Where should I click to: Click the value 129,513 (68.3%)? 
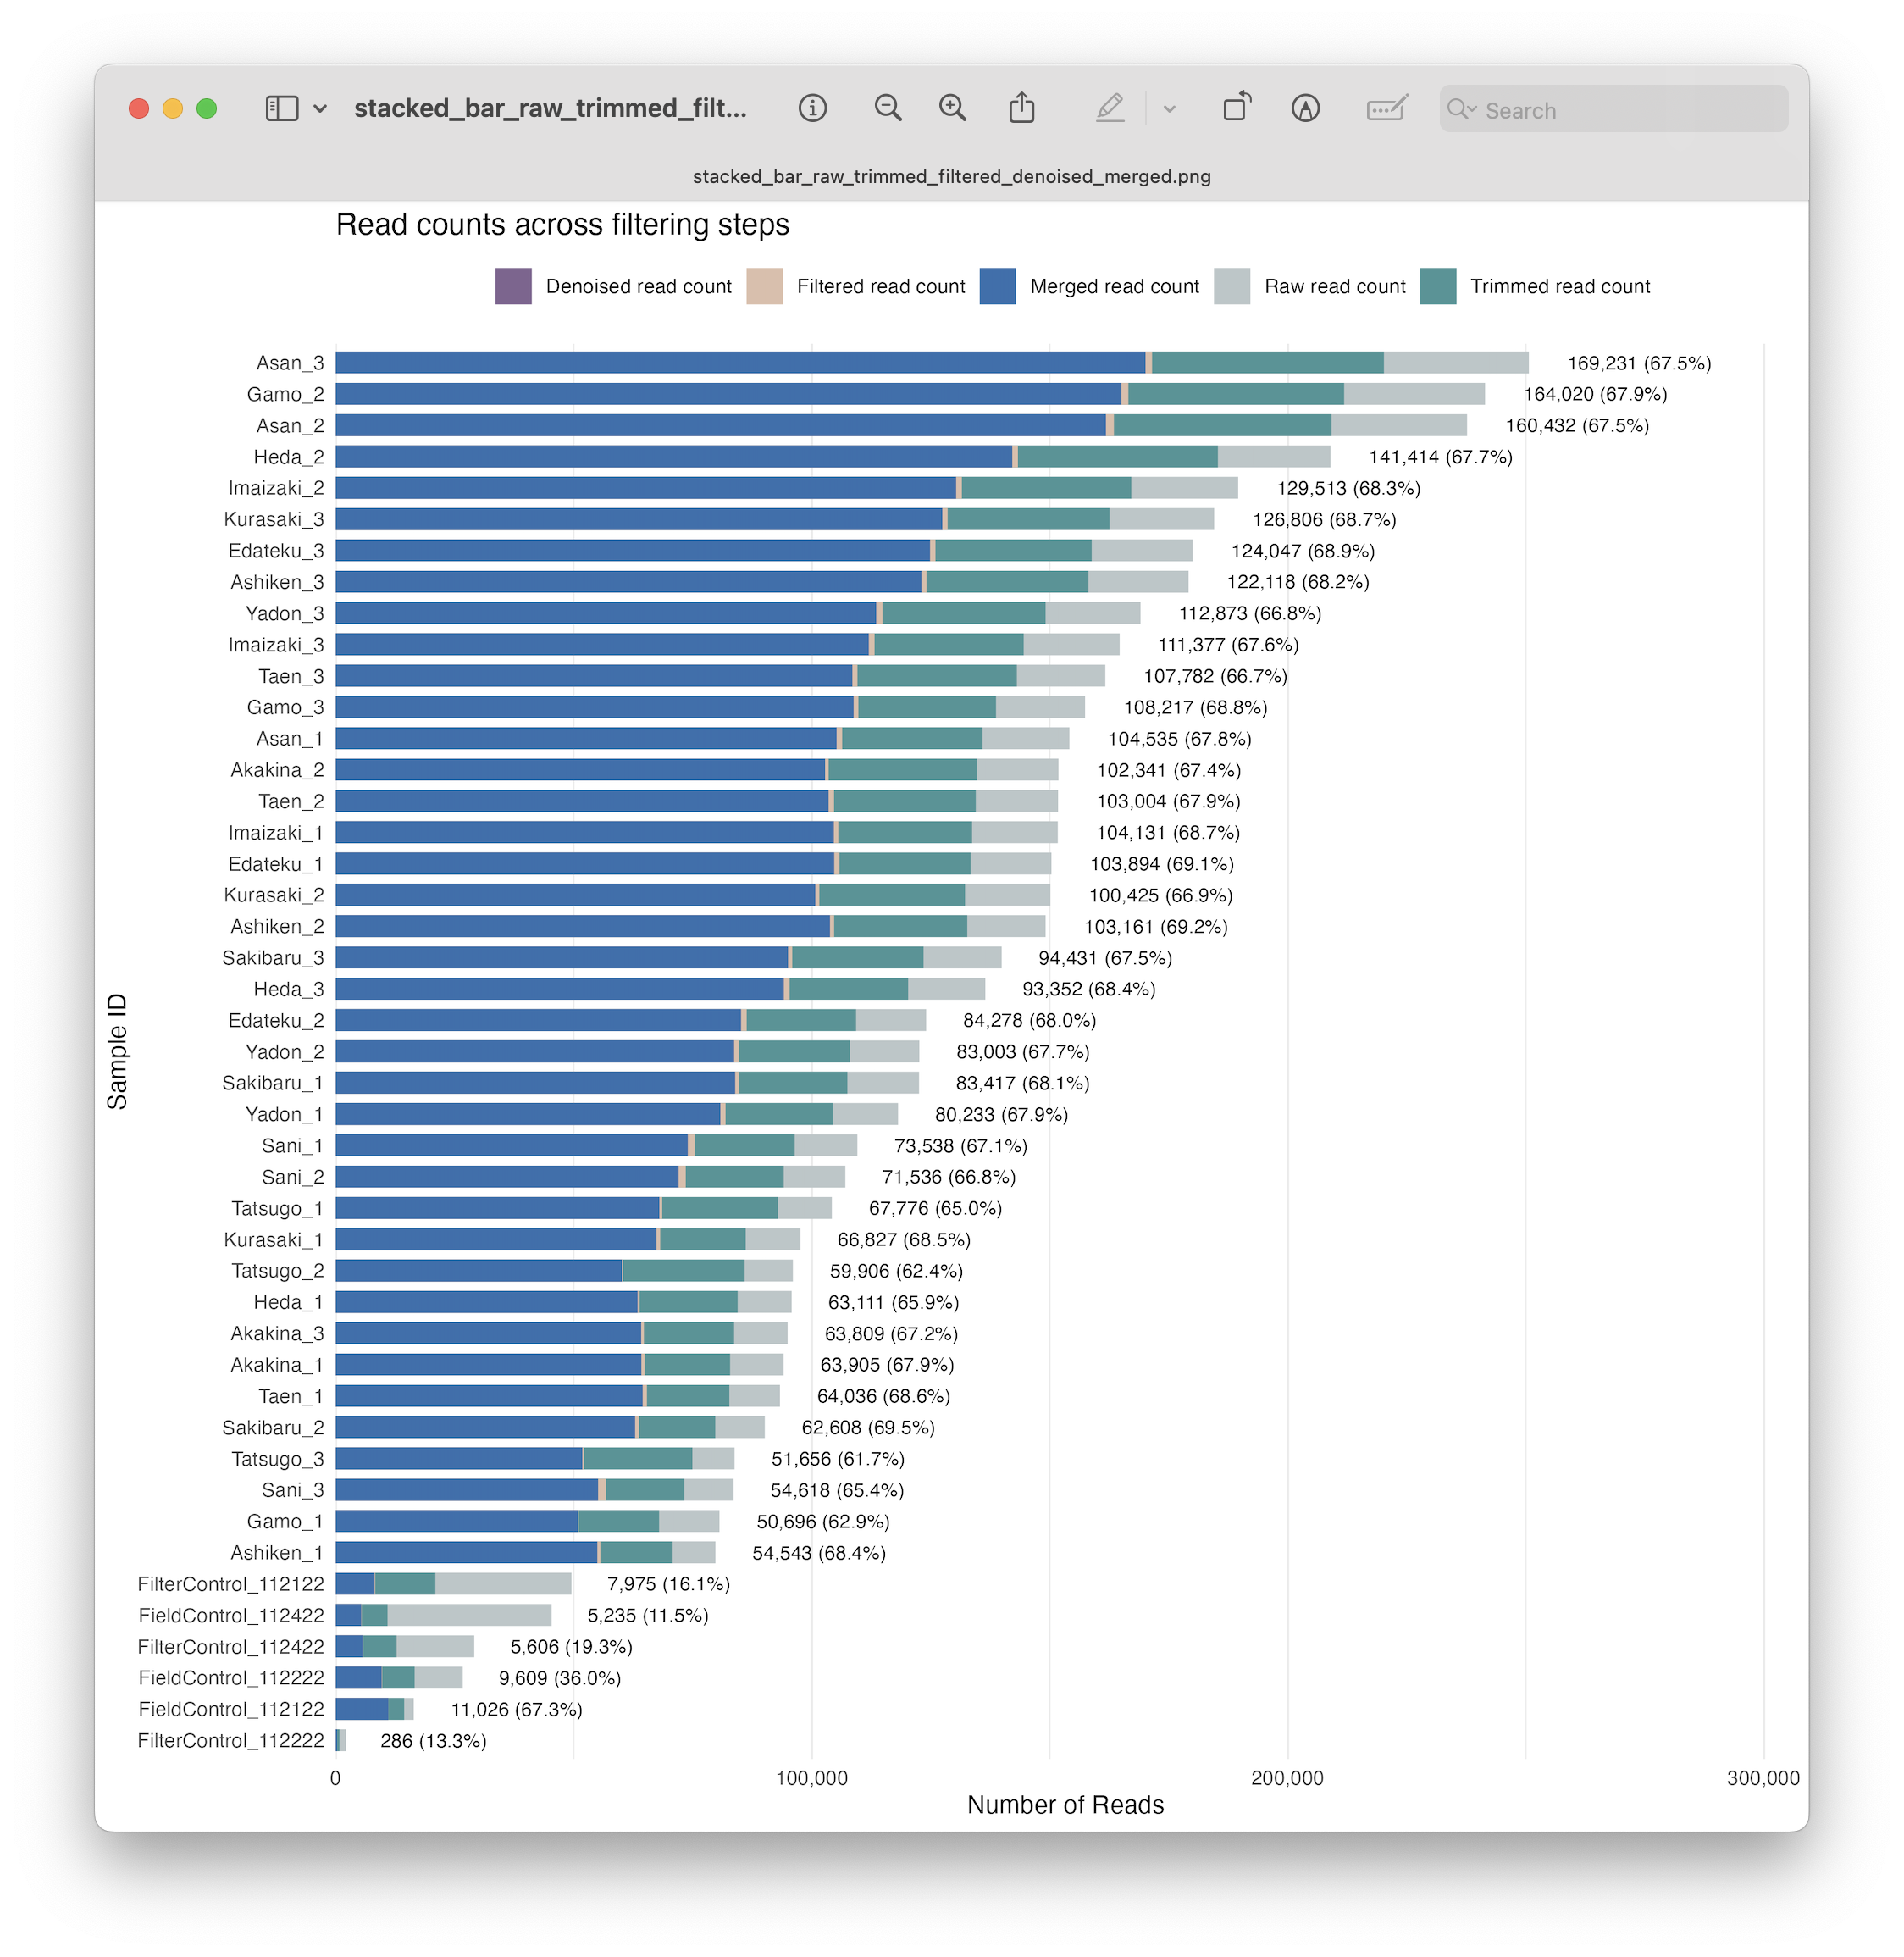pyautogui.click(x=1348, y=488)
